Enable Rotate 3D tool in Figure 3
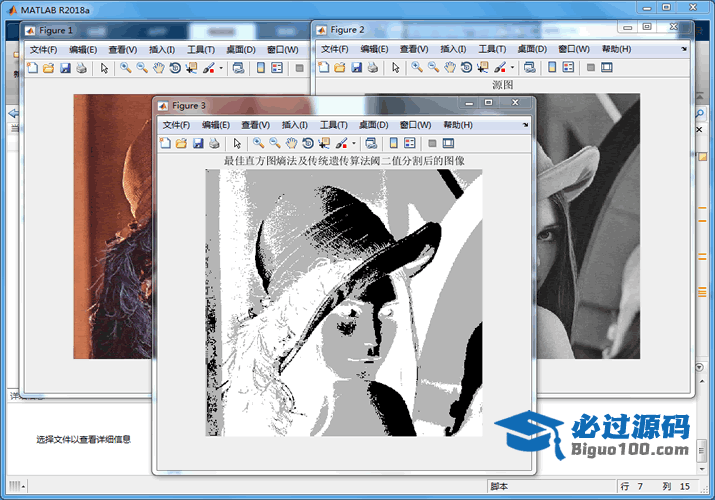 (x=308, y=143)
